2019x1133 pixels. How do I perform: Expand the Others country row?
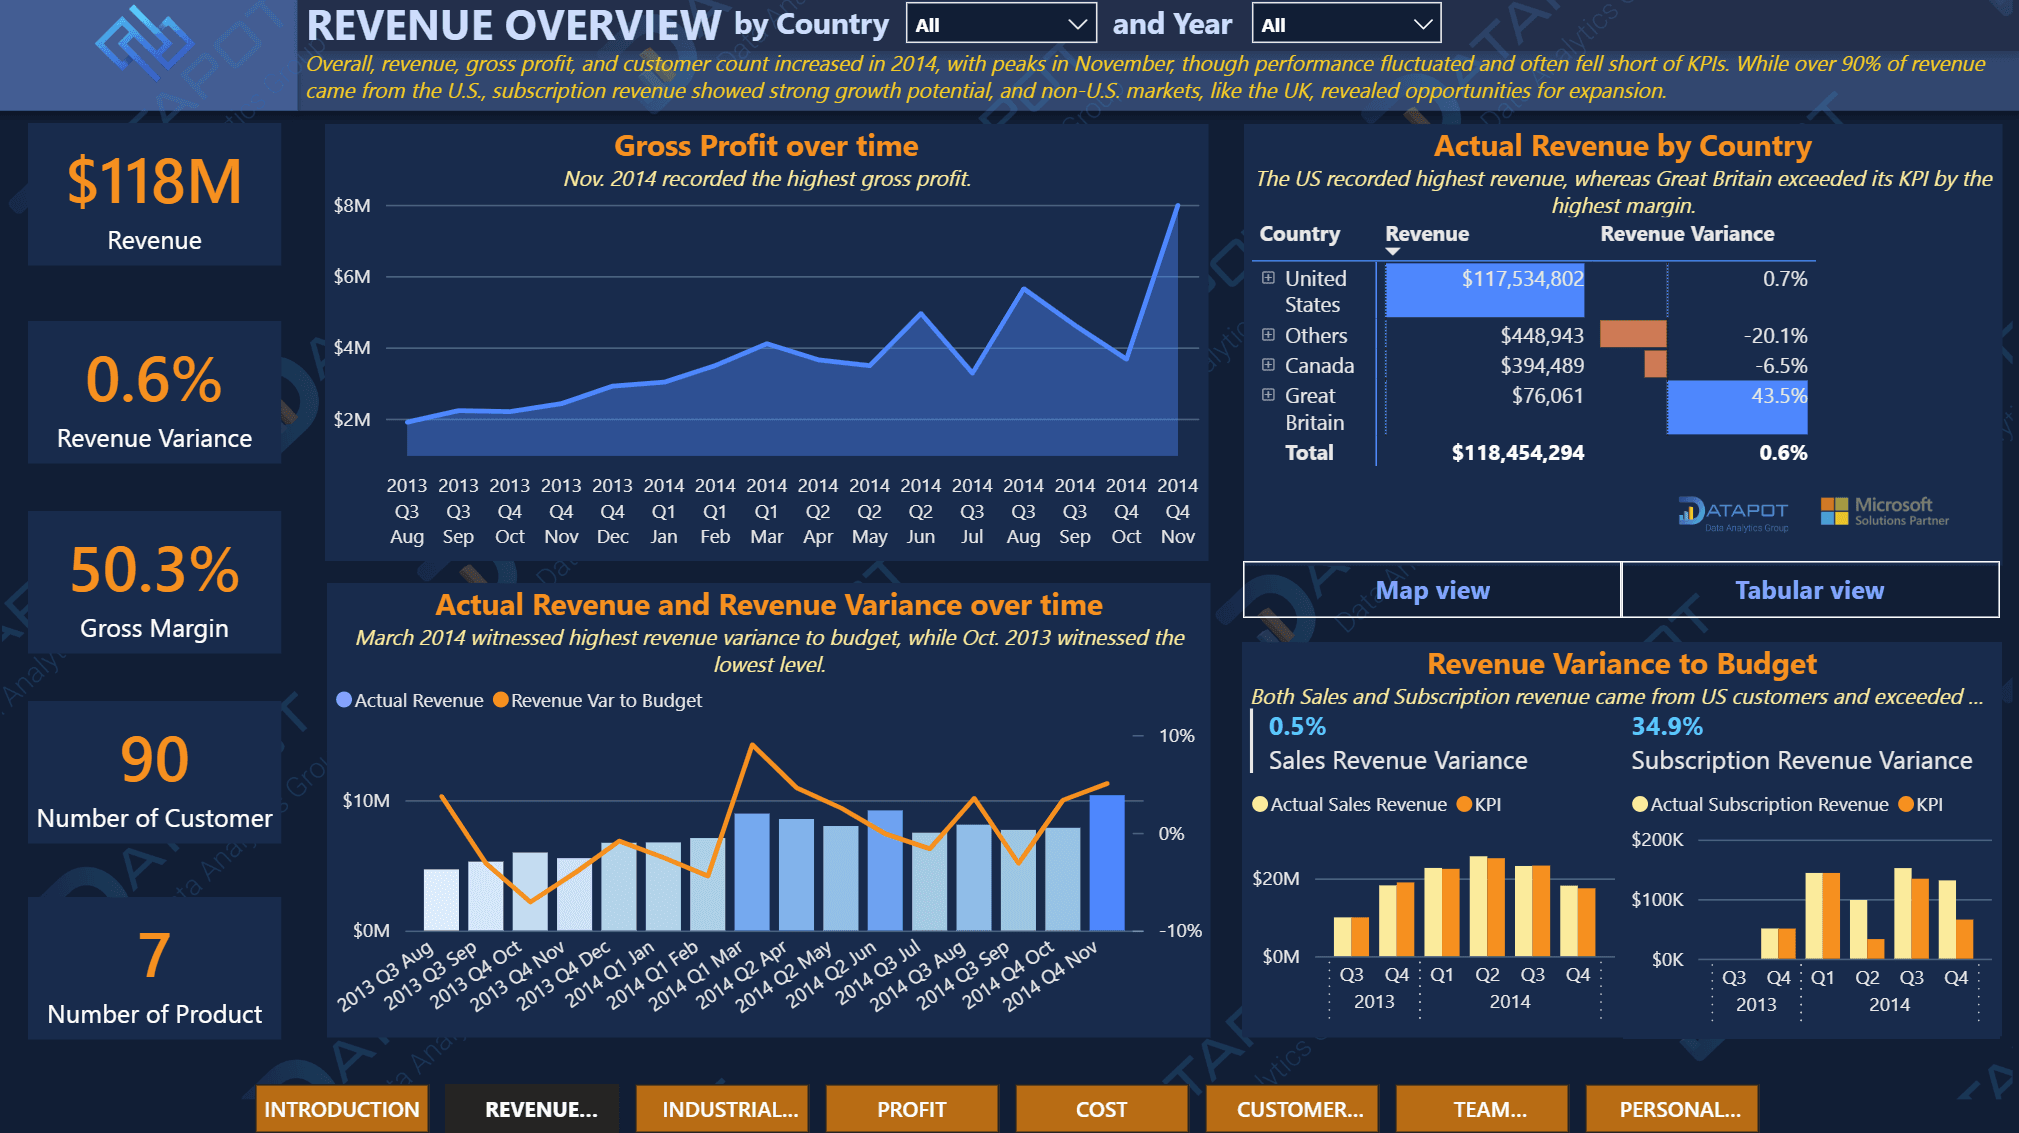click(x=1268, y=335)
